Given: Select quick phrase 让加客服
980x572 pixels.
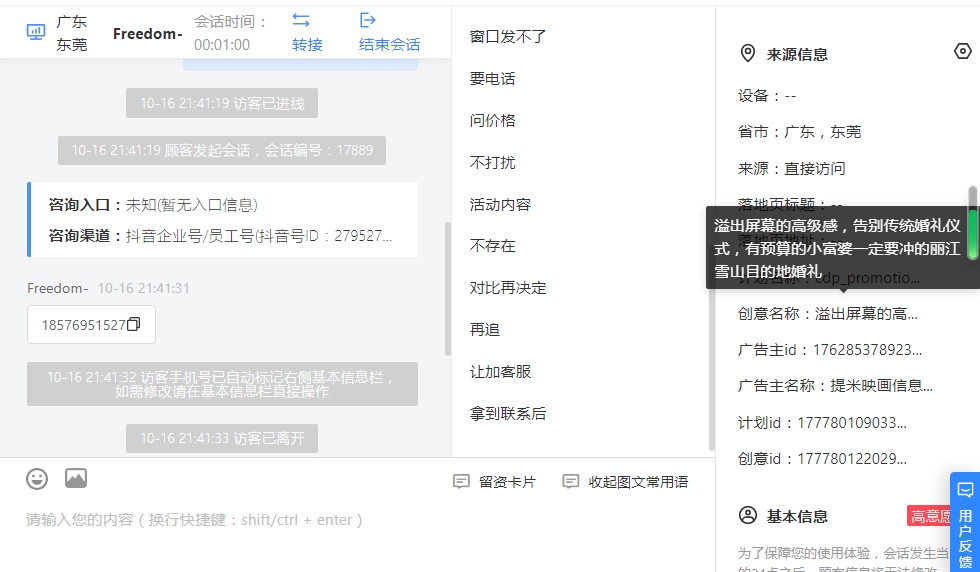Looking at the screenshot, I should (x=500, y=372).
